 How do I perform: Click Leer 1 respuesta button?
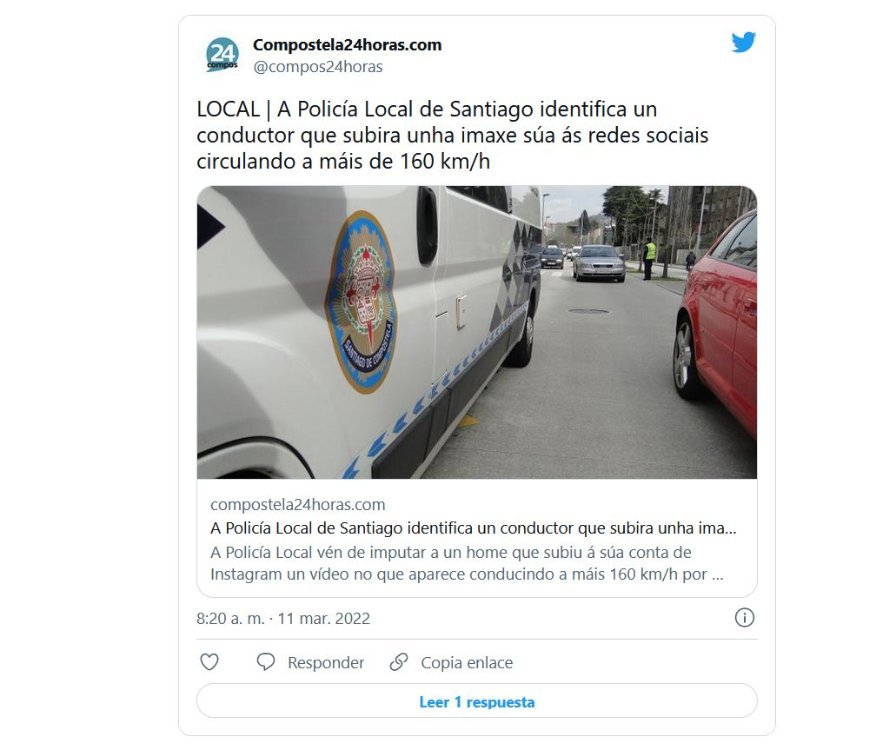477,701
